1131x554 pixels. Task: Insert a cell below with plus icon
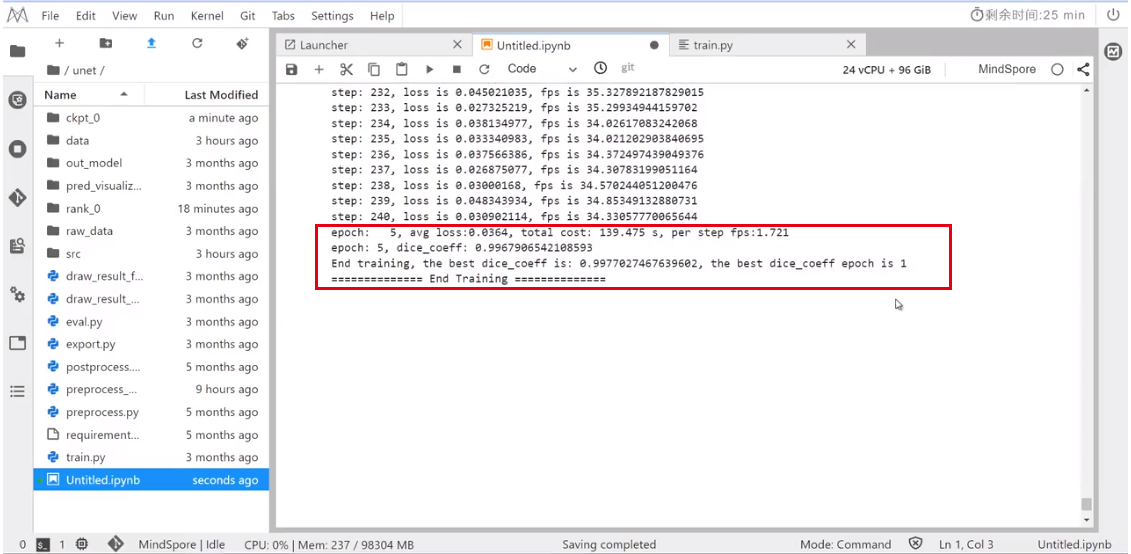pyautogui.click(x=319, y=69)
